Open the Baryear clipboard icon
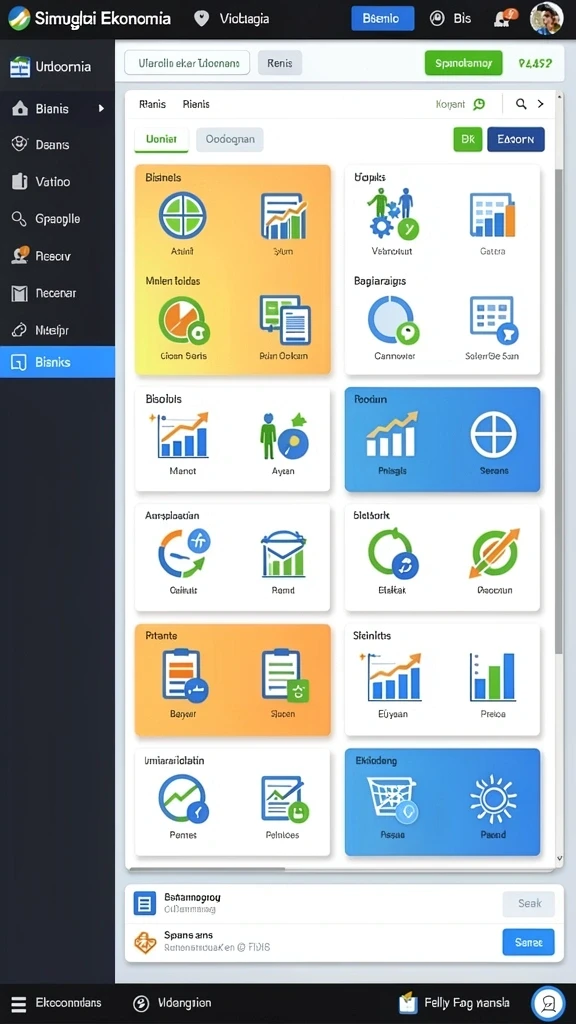The width and height of the screenshot is (576, 1024). [x=184, y=675]
